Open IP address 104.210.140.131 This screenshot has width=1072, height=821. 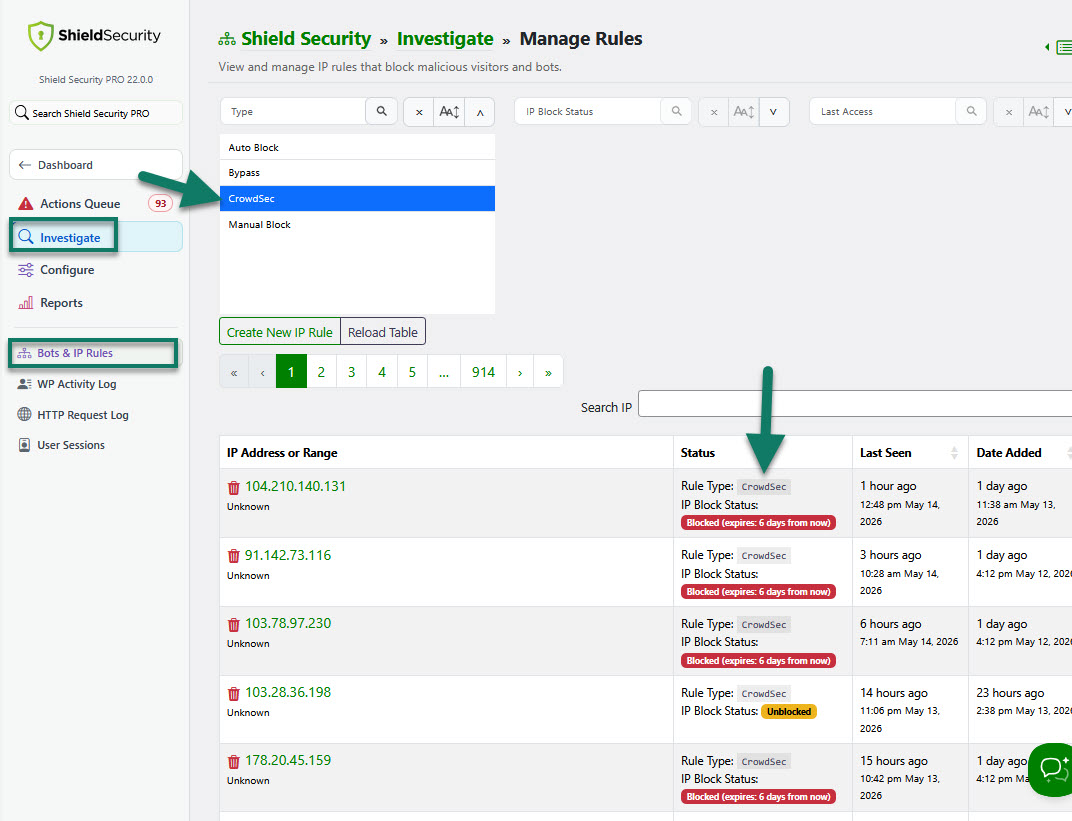click(x=295, y=486)
